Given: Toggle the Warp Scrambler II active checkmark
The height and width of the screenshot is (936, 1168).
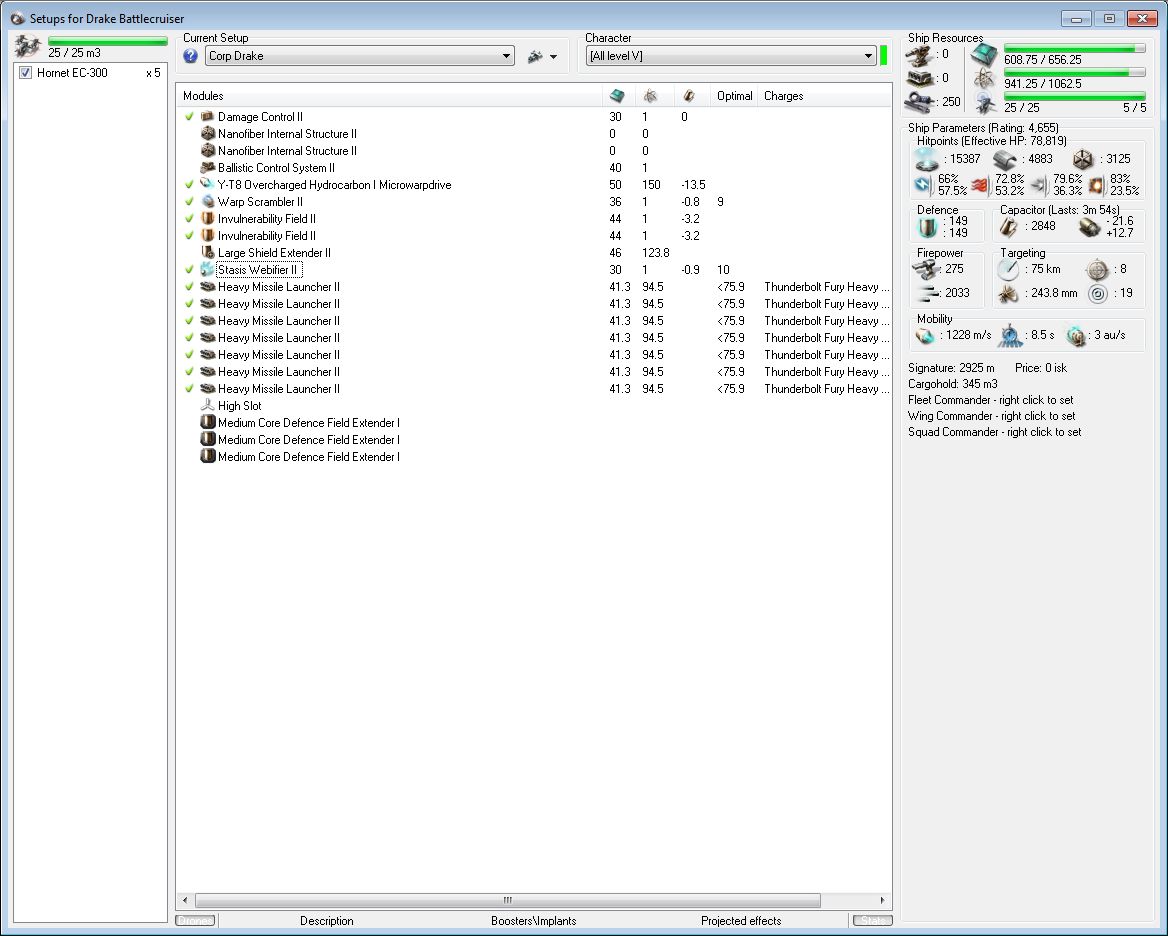Looking at the screenshot, I should [x=189, y=202].
